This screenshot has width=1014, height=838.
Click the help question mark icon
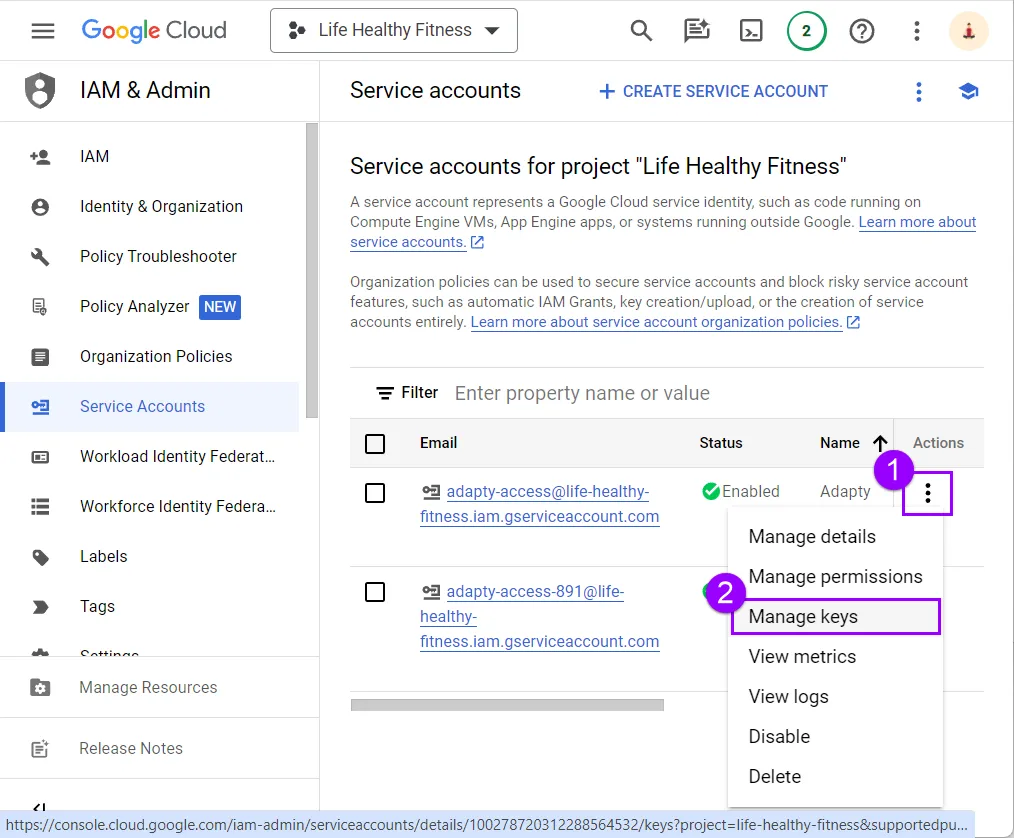tap(861, 31)
